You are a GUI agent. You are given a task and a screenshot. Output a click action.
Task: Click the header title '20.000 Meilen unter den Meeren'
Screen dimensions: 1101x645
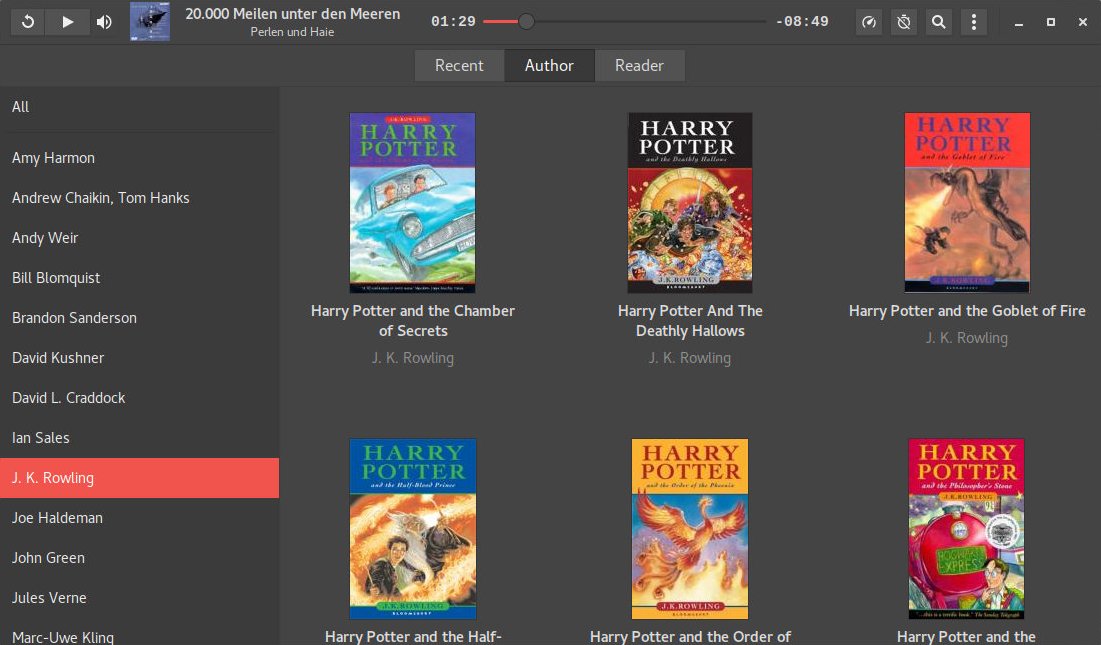pos(293,13)
